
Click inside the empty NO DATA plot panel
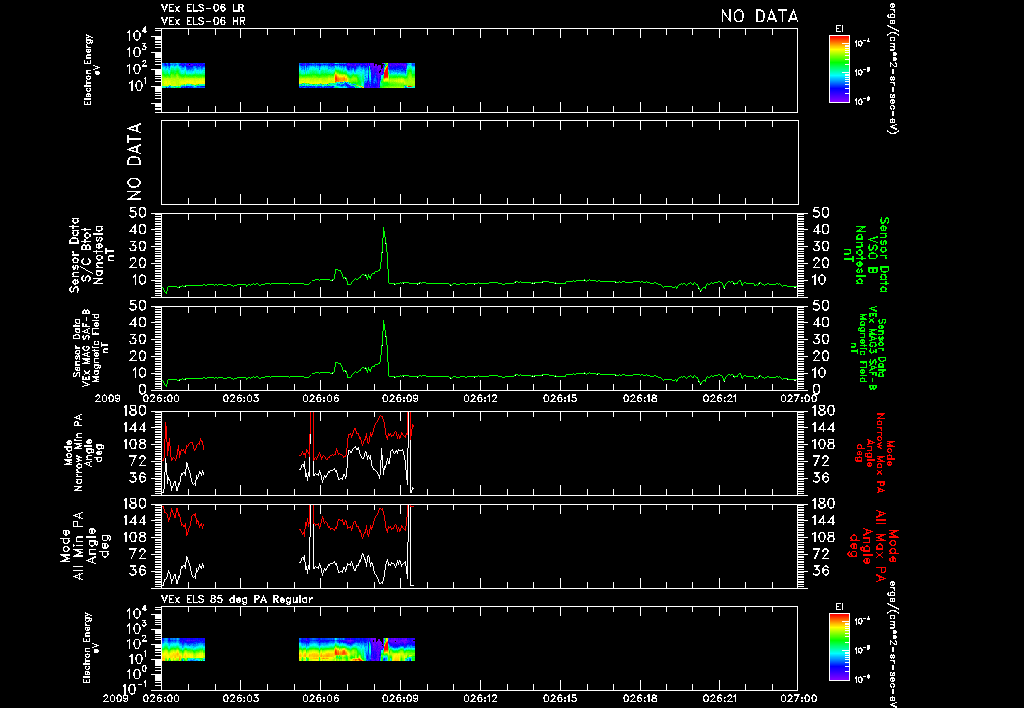point(479,162)
